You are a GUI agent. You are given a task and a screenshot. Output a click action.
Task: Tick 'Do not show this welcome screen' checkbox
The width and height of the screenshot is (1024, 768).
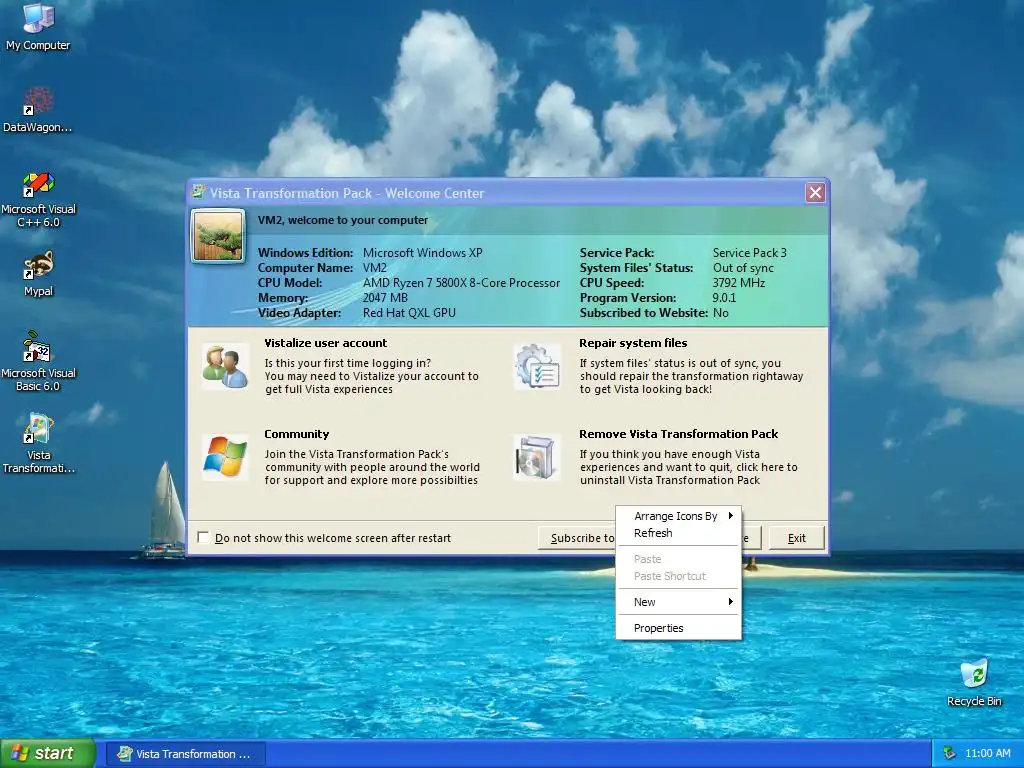pos(203,537)
